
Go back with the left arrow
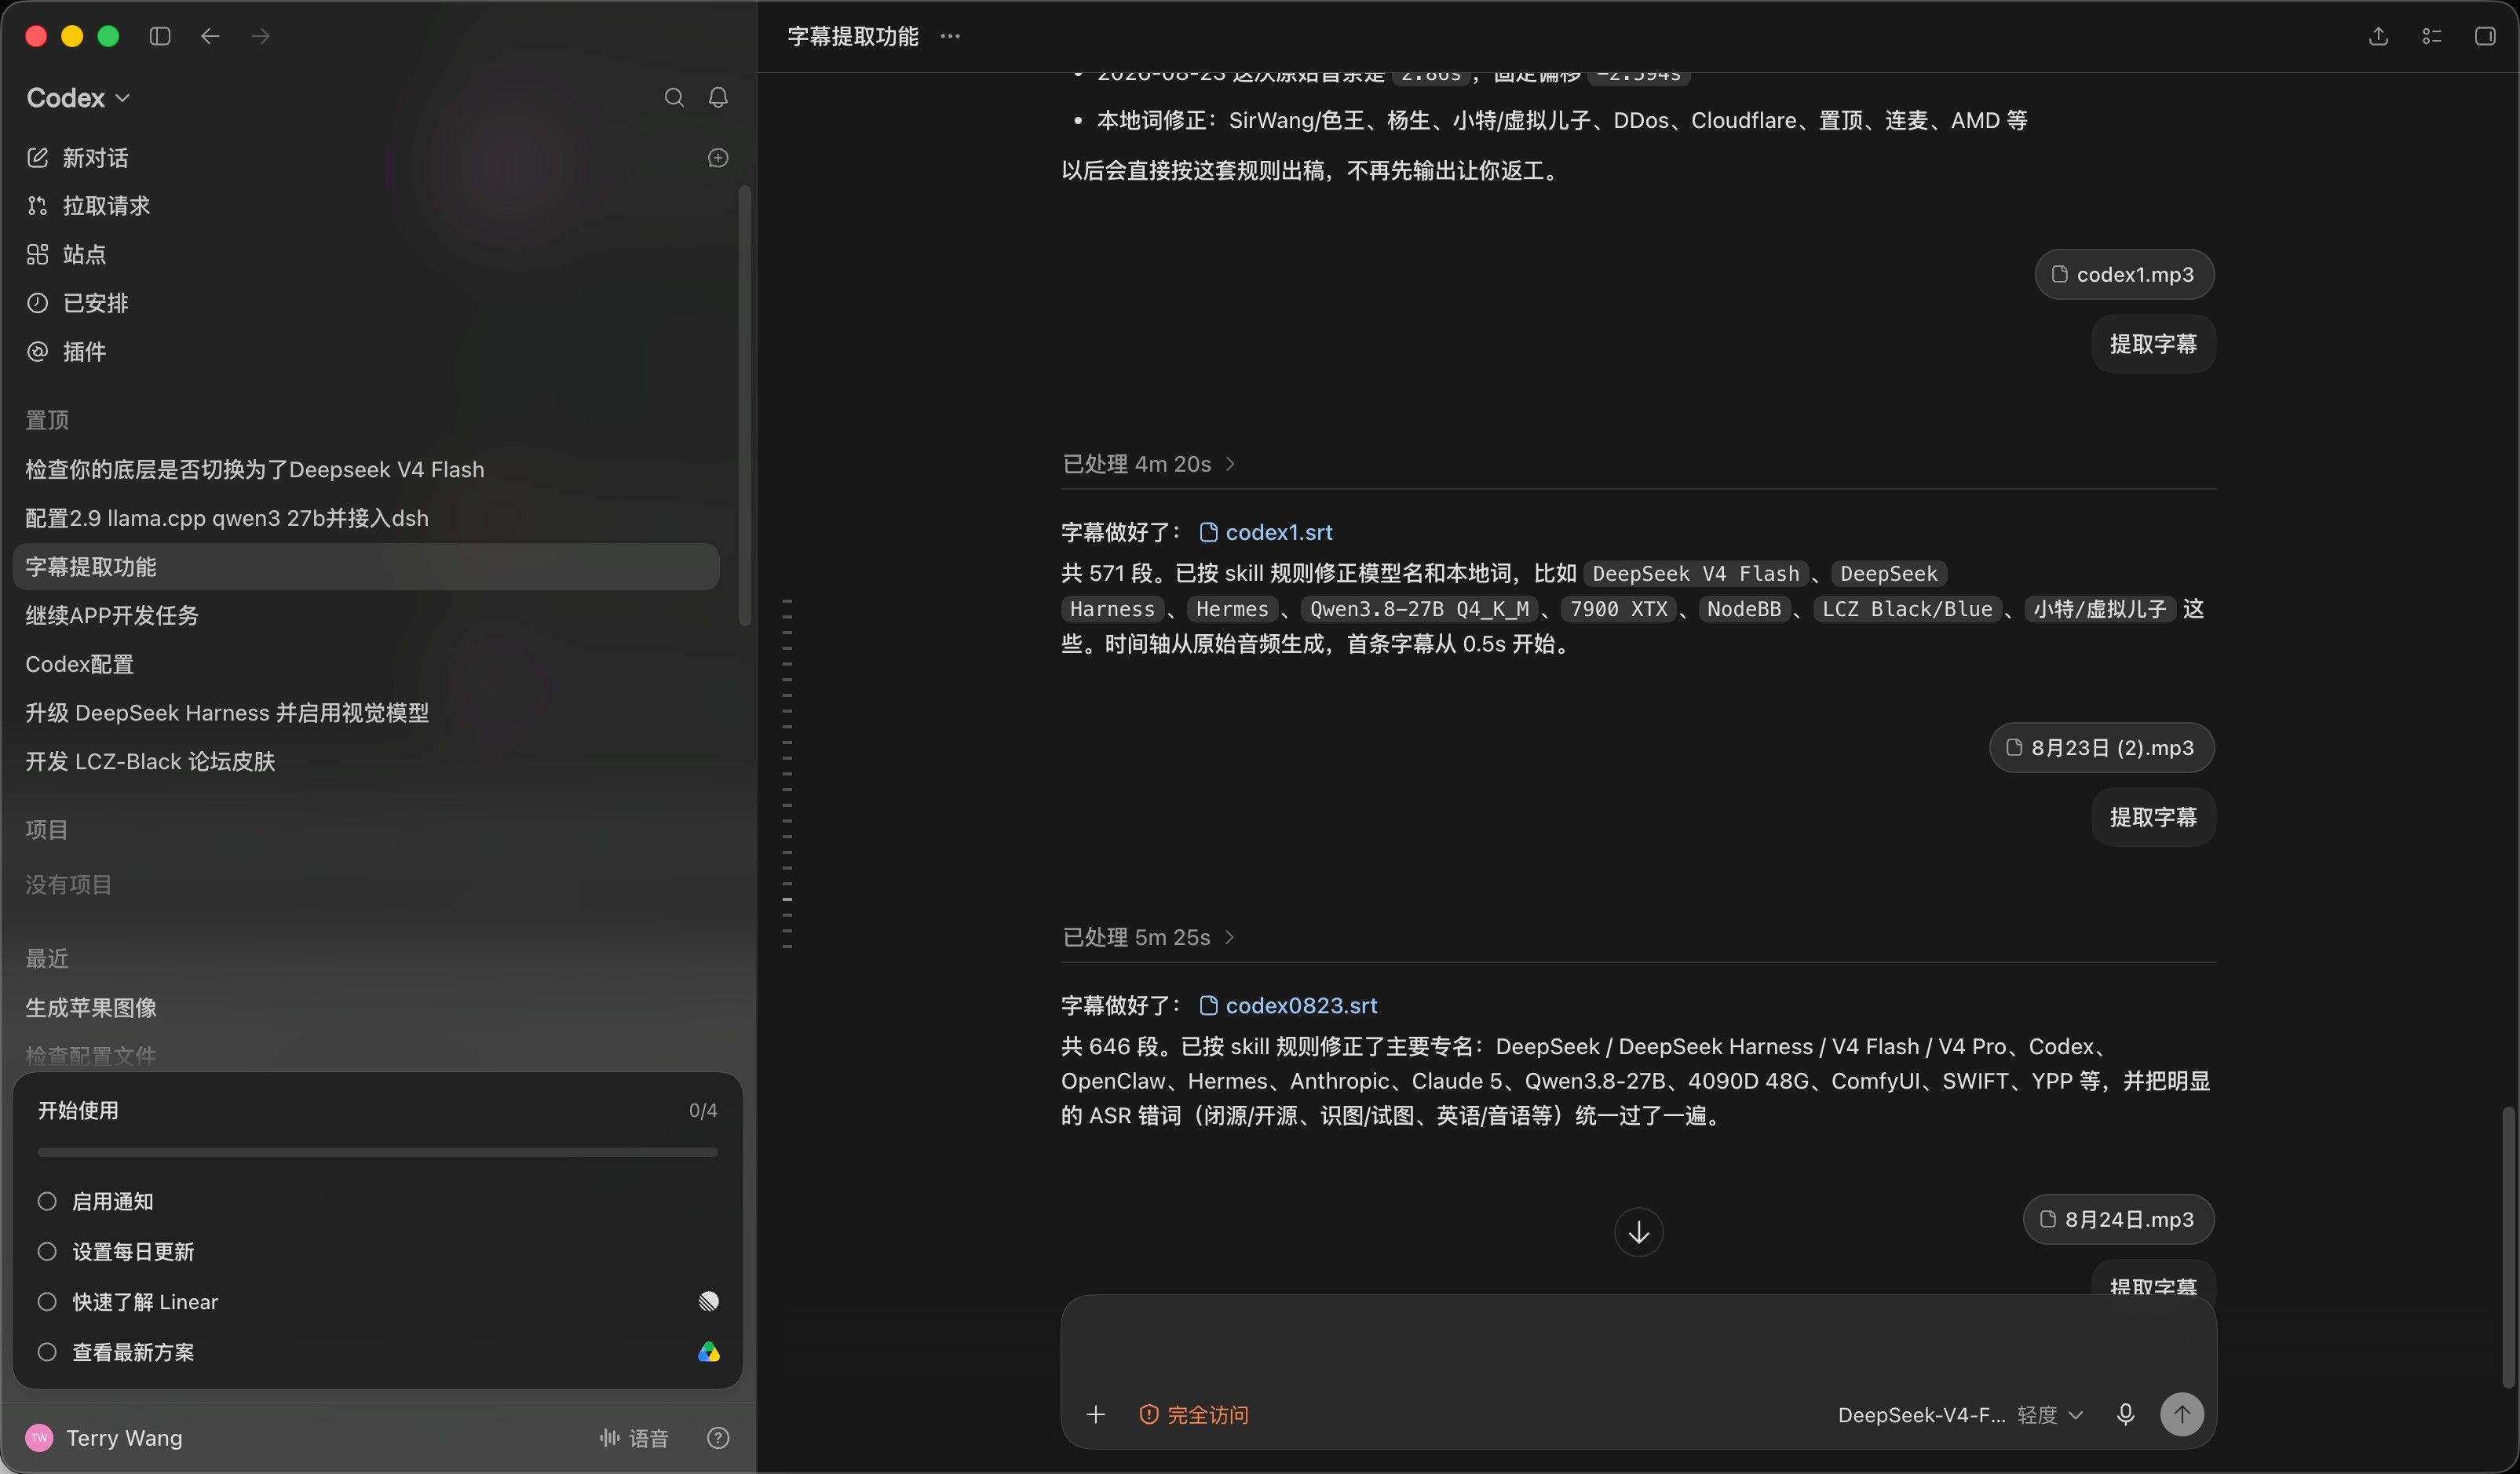210,36
